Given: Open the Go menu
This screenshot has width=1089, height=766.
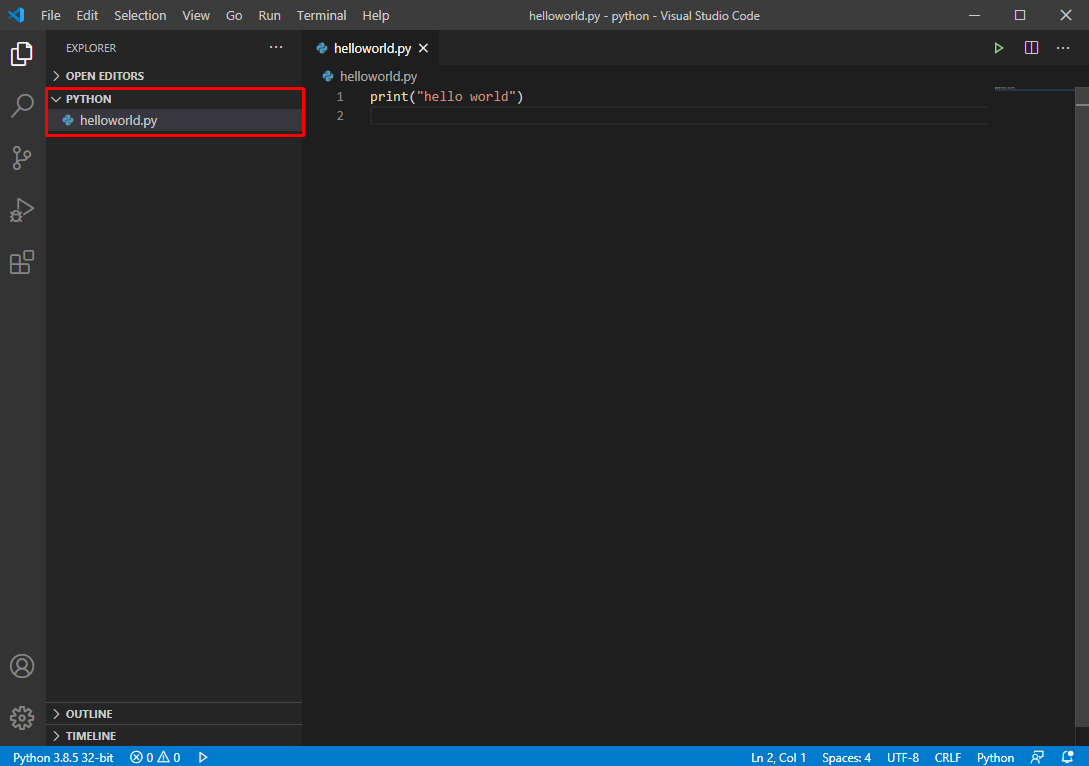Looking at the screenshot, I should (234, 15).
